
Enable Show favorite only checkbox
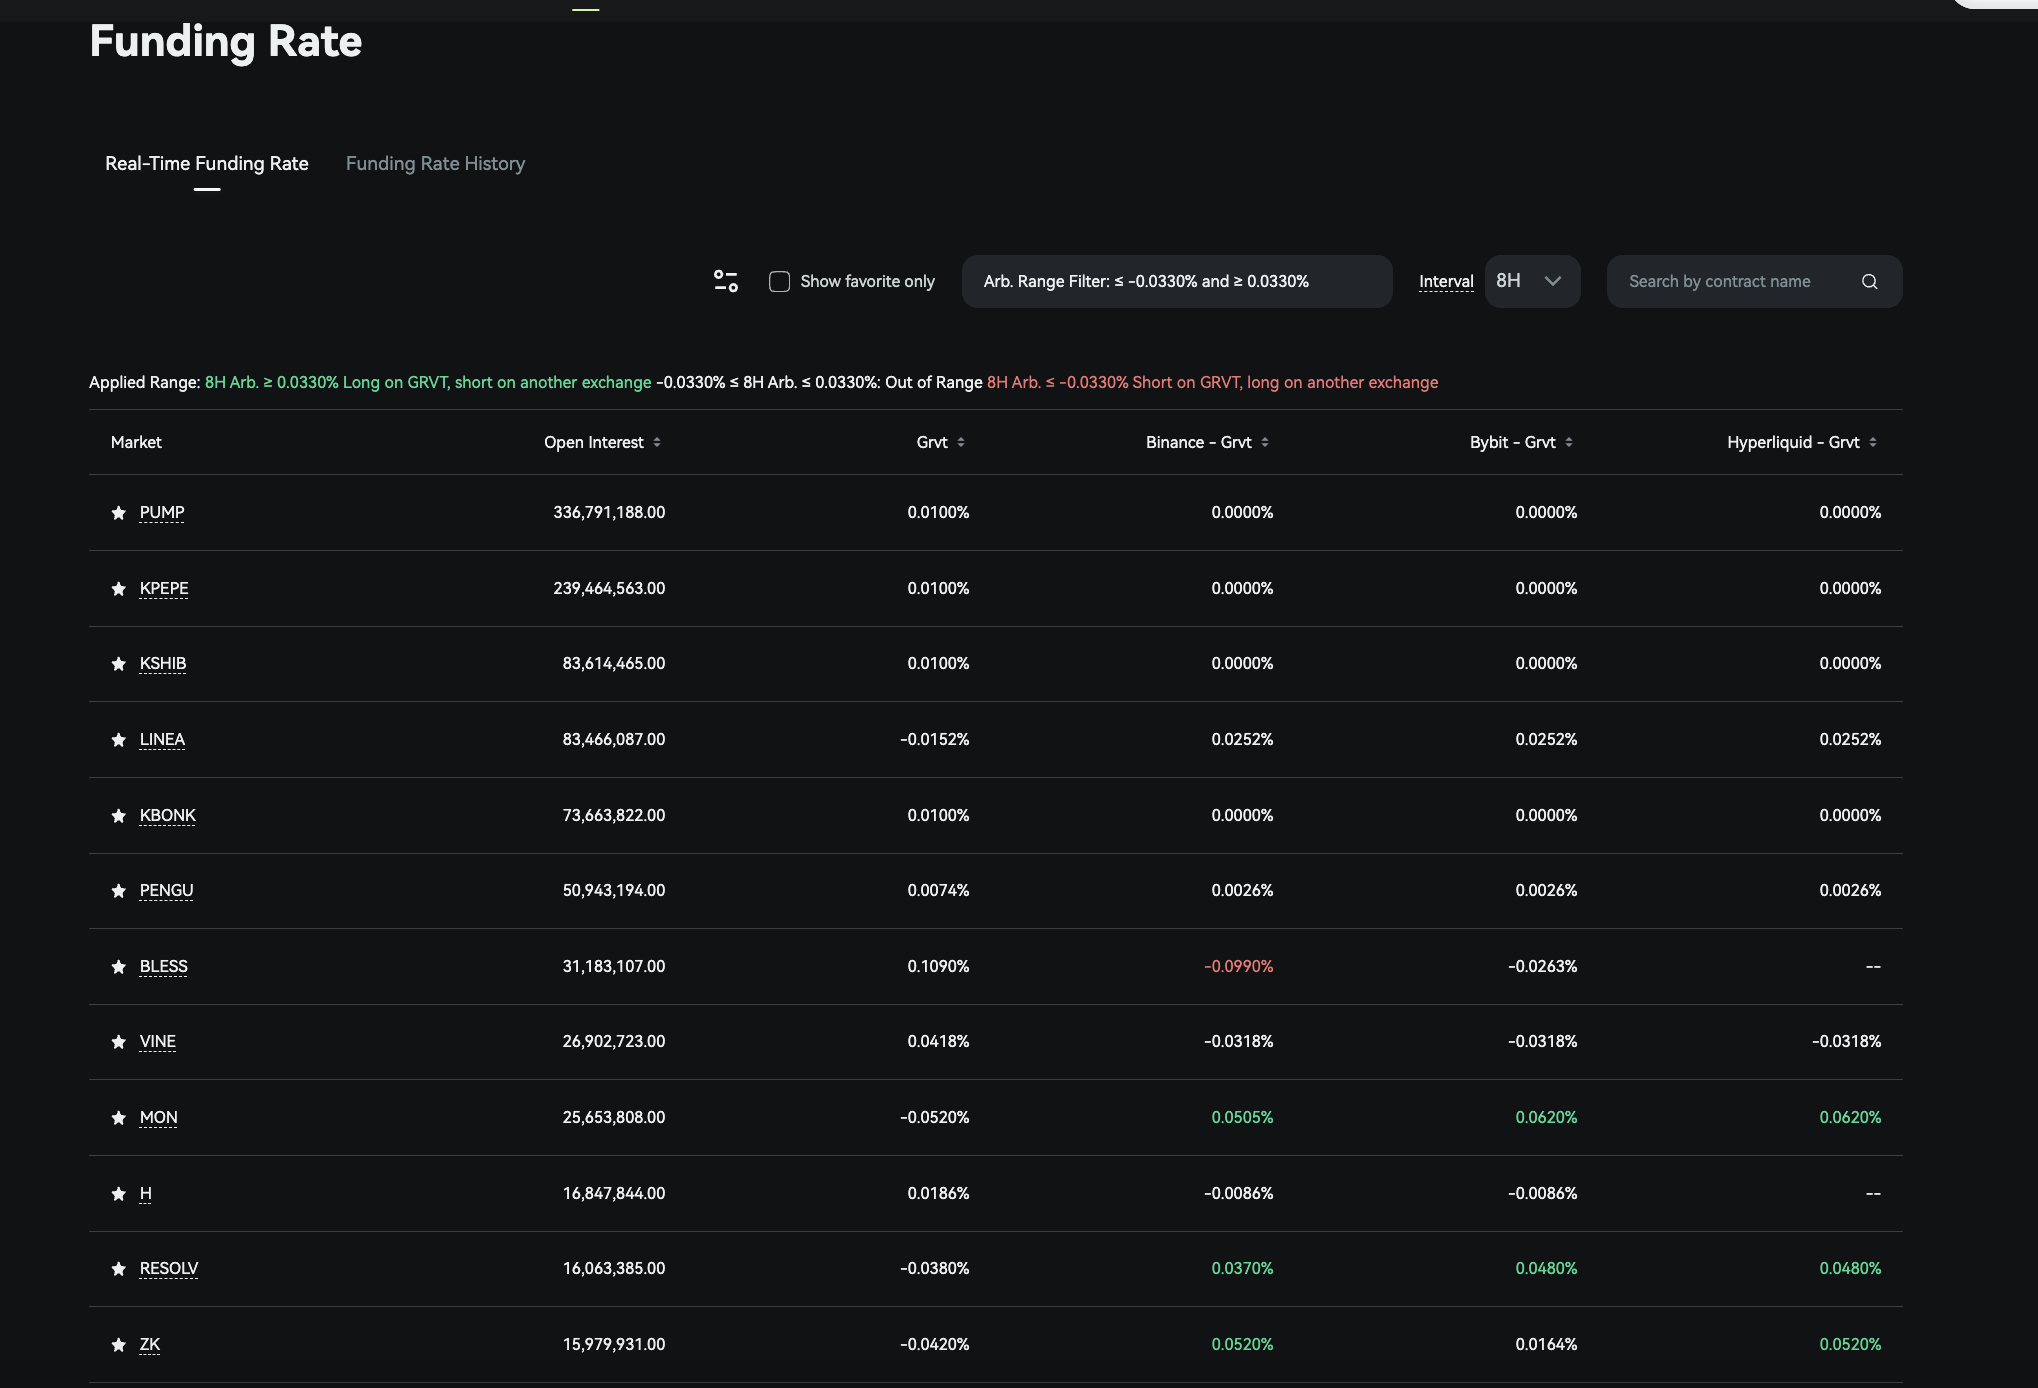(x=779, y=281)
